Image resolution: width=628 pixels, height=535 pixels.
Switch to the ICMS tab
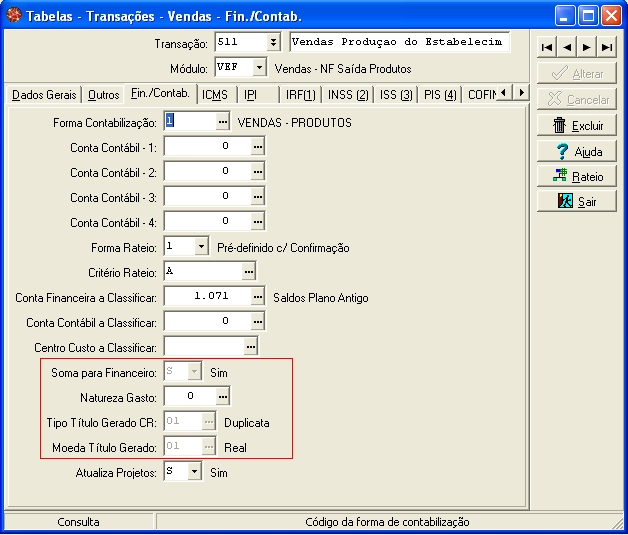215,95
